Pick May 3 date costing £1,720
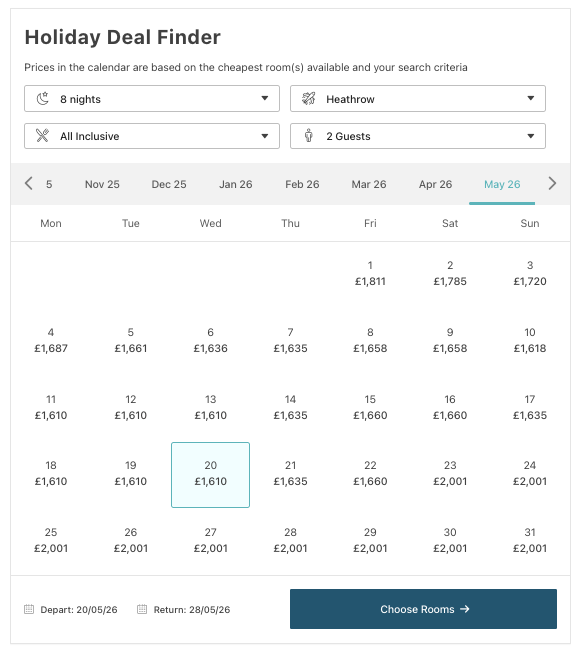 530,273
